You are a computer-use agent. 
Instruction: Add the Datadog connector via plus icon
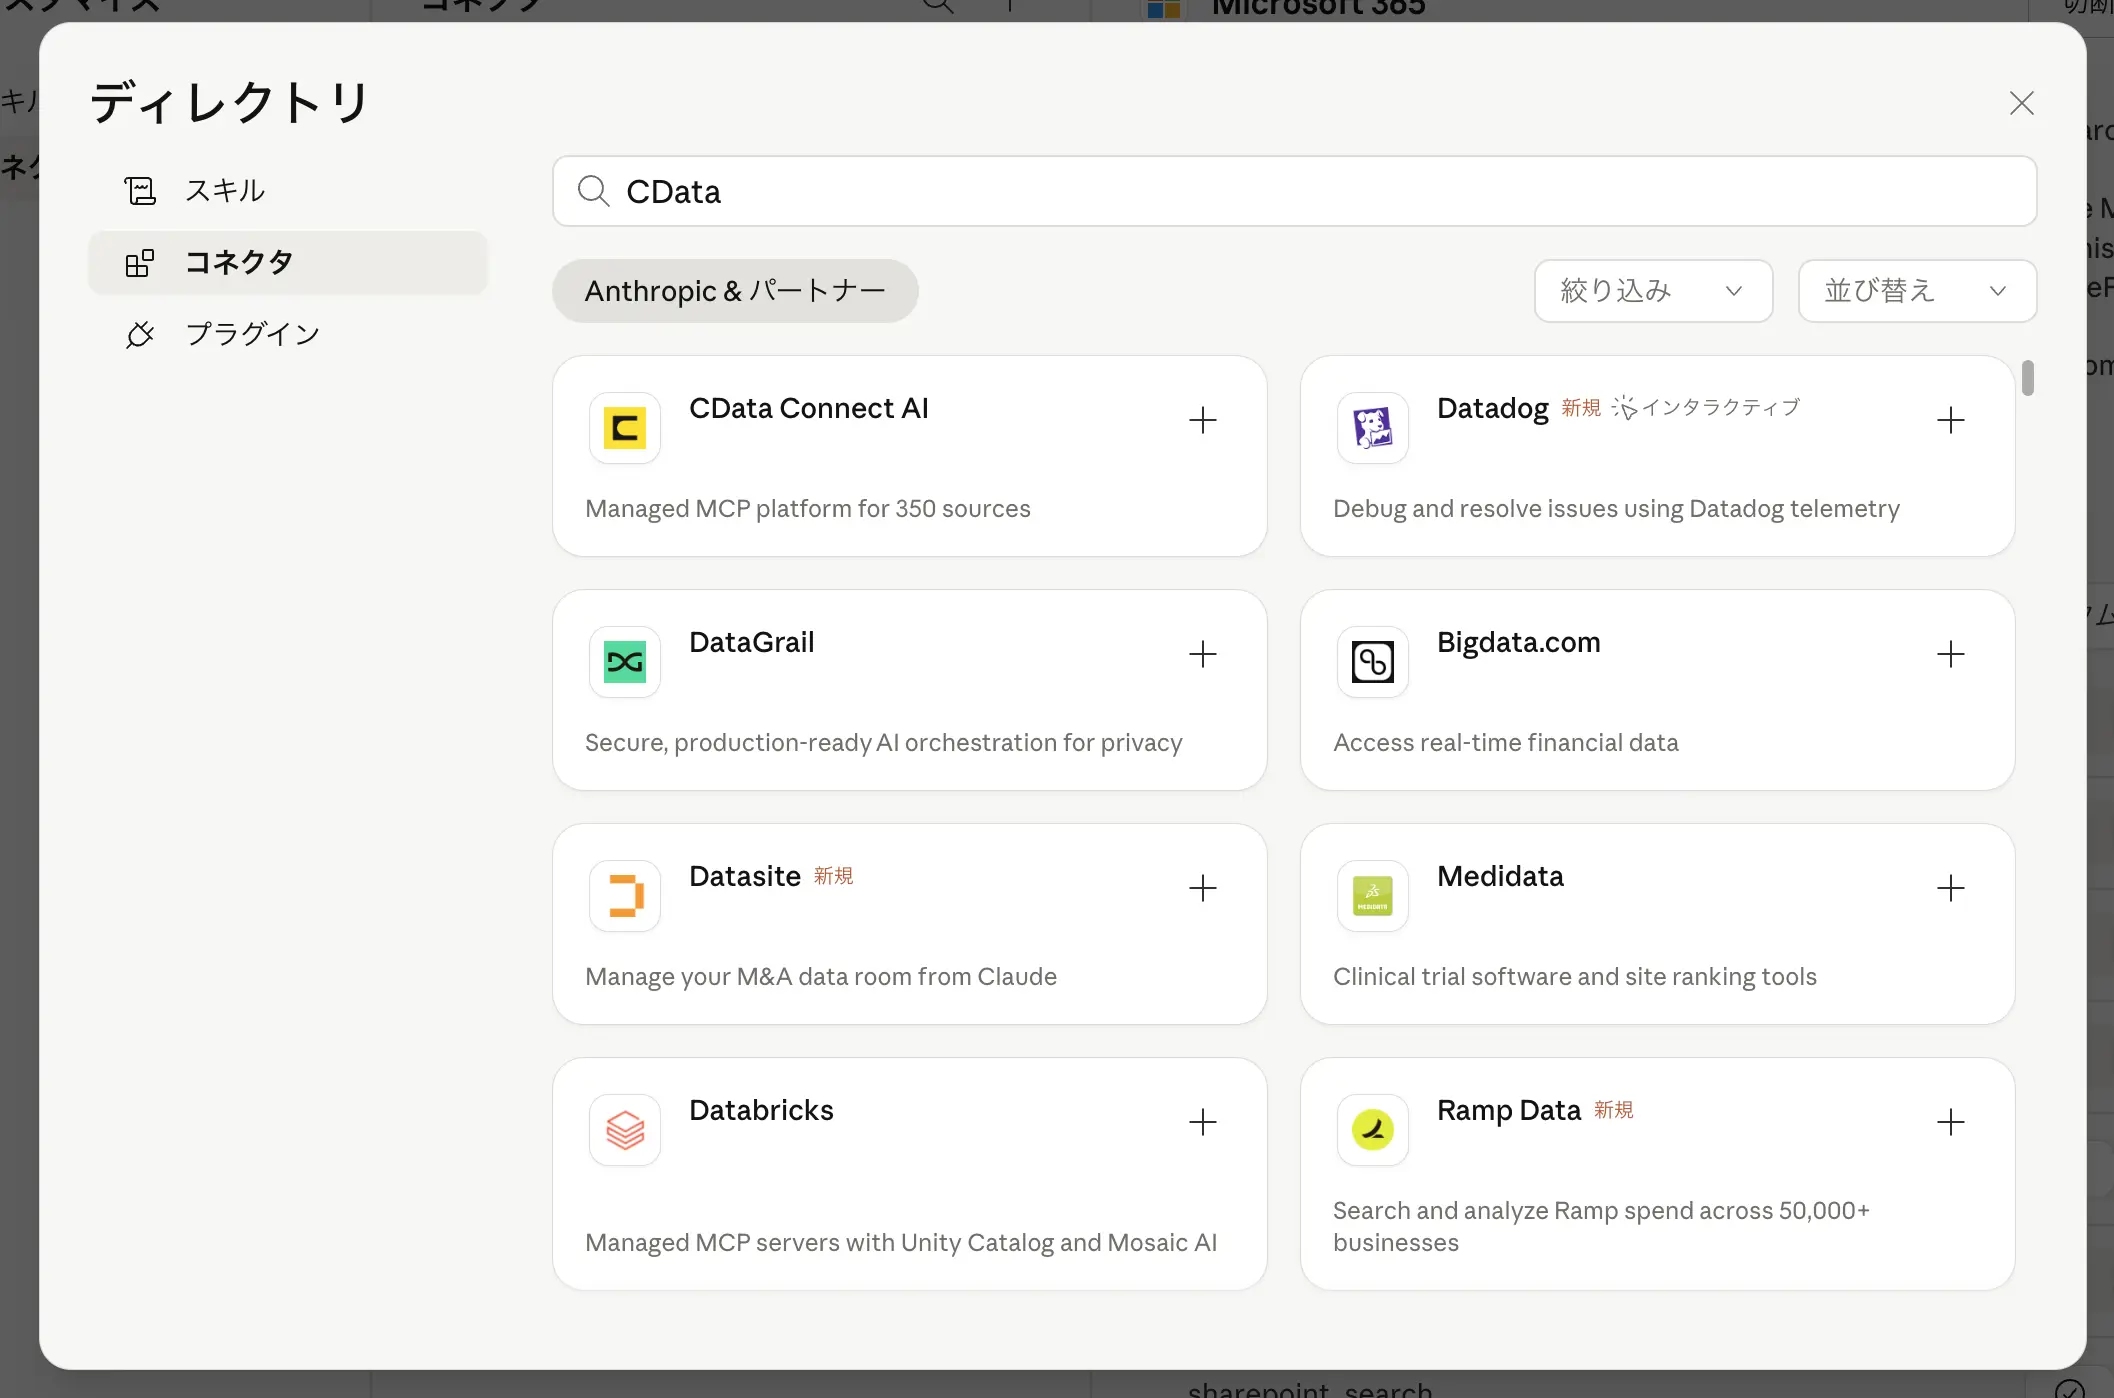[x=1950, y=420]
